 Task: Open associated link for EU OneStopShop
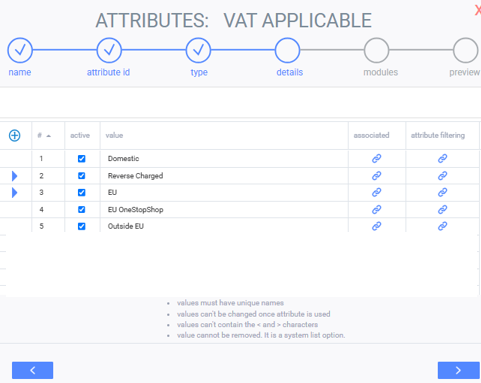coord(376,210)
